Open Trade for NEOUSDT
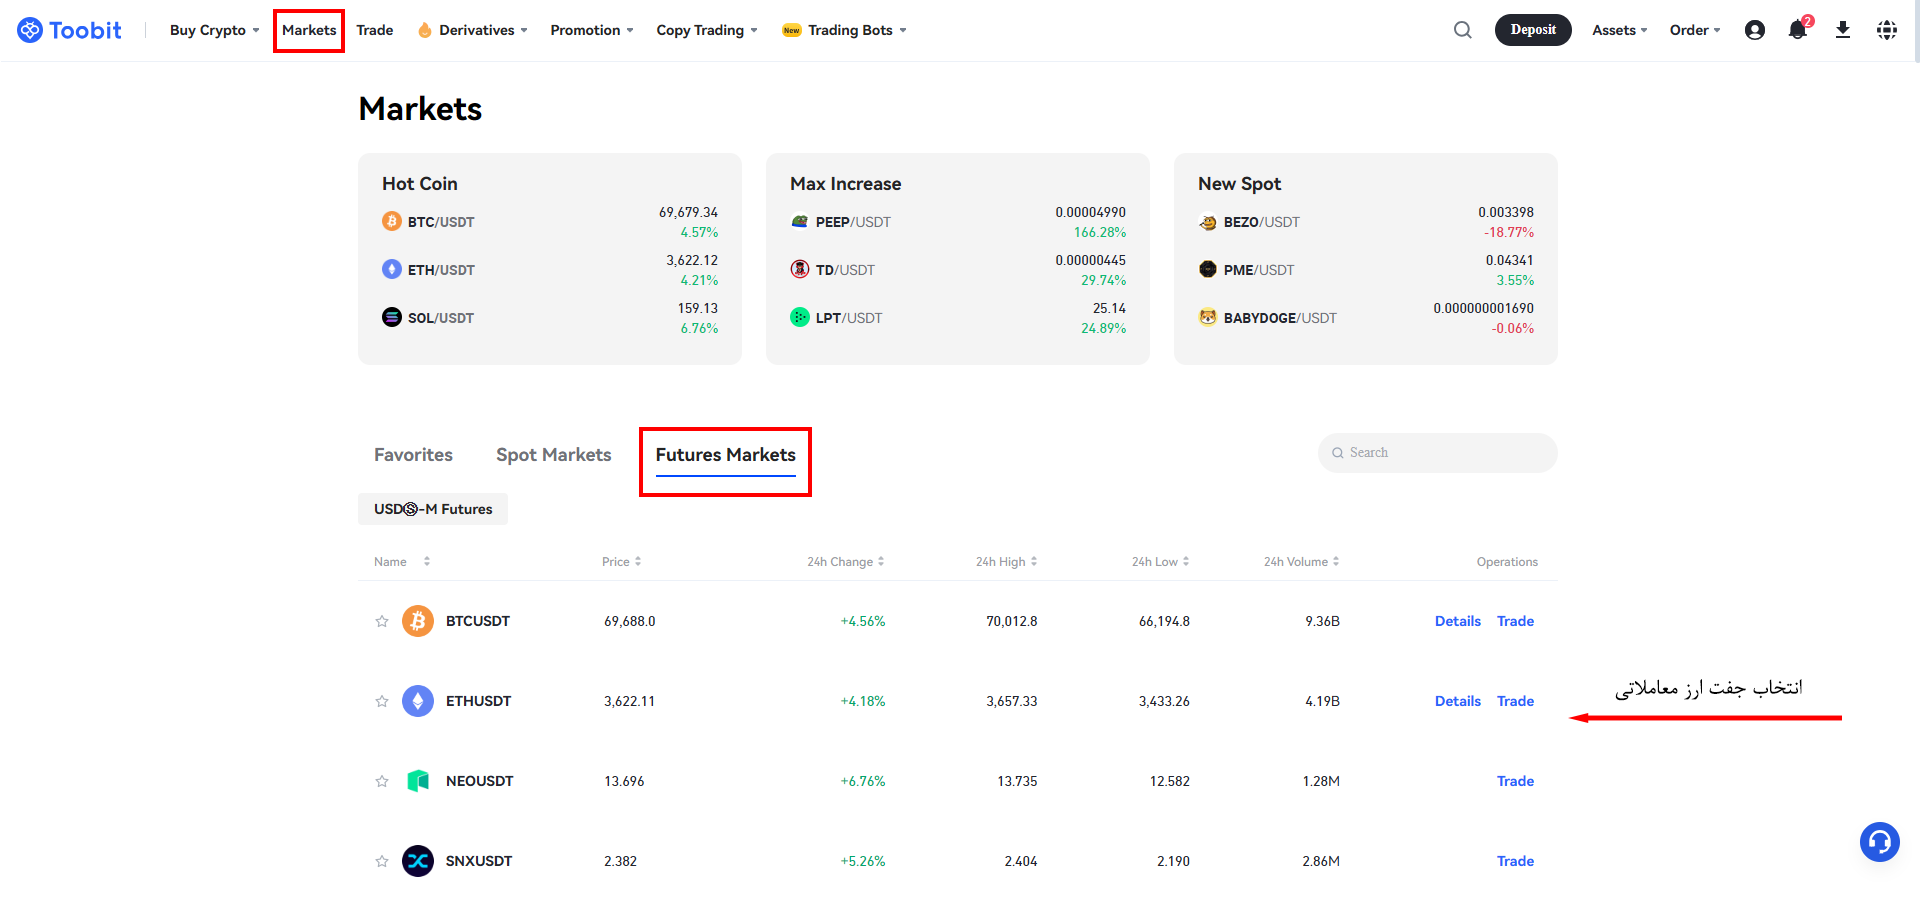The width and height of the screenshot is (1920, 906). (x=1515, y=781)
